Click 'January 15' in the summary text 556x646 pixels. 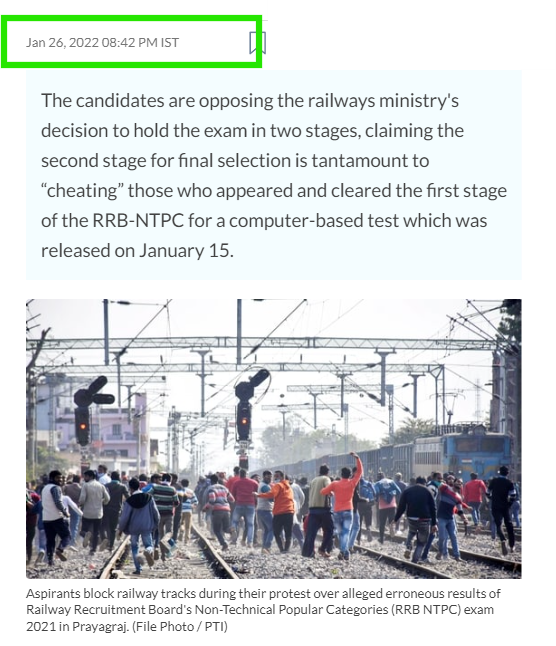(184, 251)
